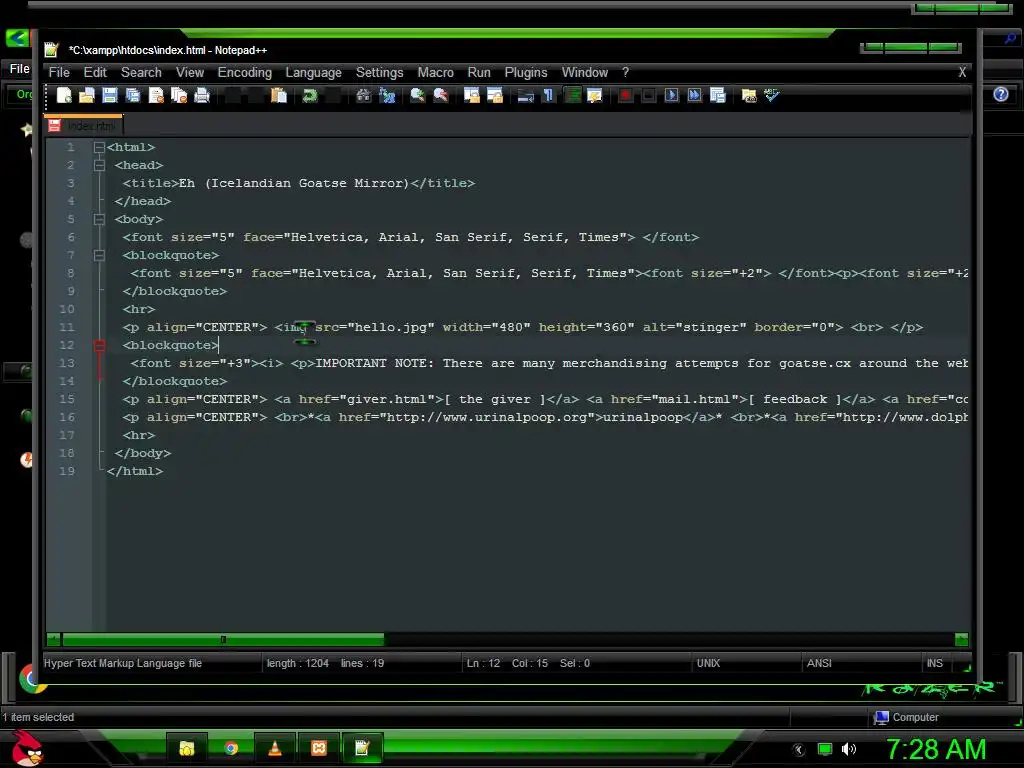The image size is (1024, 768).
Task: Open XAMPP control panel from the taskbar
Action: tap(319, 748)
